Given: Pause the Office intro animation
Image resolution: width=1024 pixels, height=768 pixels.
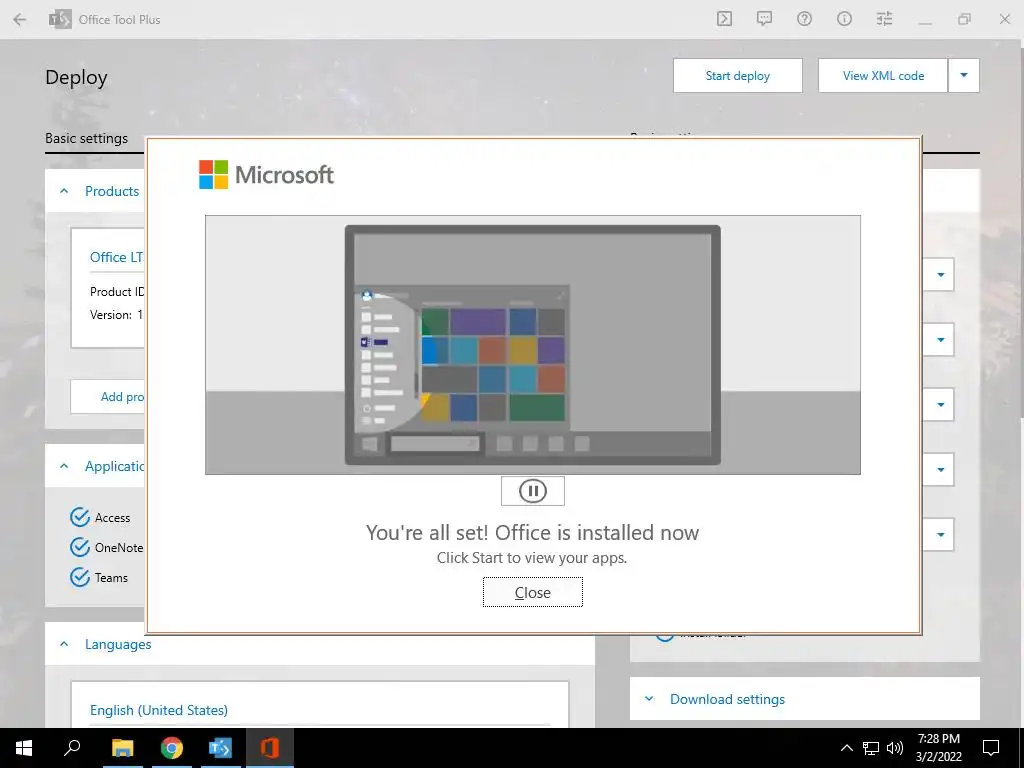Looking at the screenshot, I should coord(532,491).
